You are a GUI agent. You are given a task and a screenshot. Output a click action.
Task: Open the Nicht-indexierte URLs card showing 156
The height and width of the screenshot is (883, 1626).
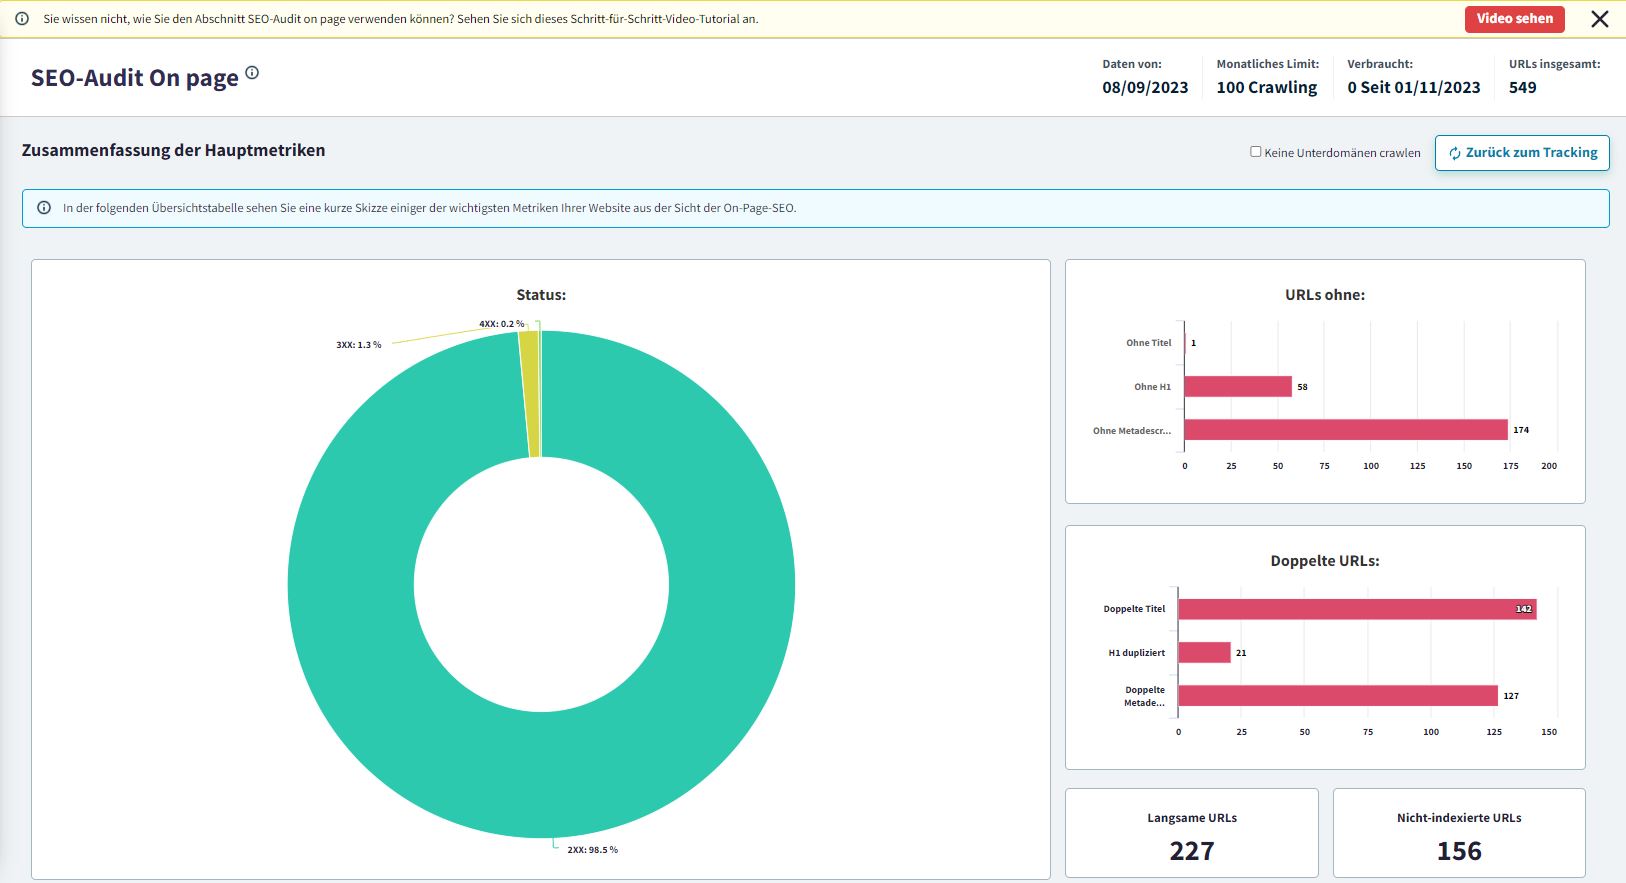(x=1458, y=833)
